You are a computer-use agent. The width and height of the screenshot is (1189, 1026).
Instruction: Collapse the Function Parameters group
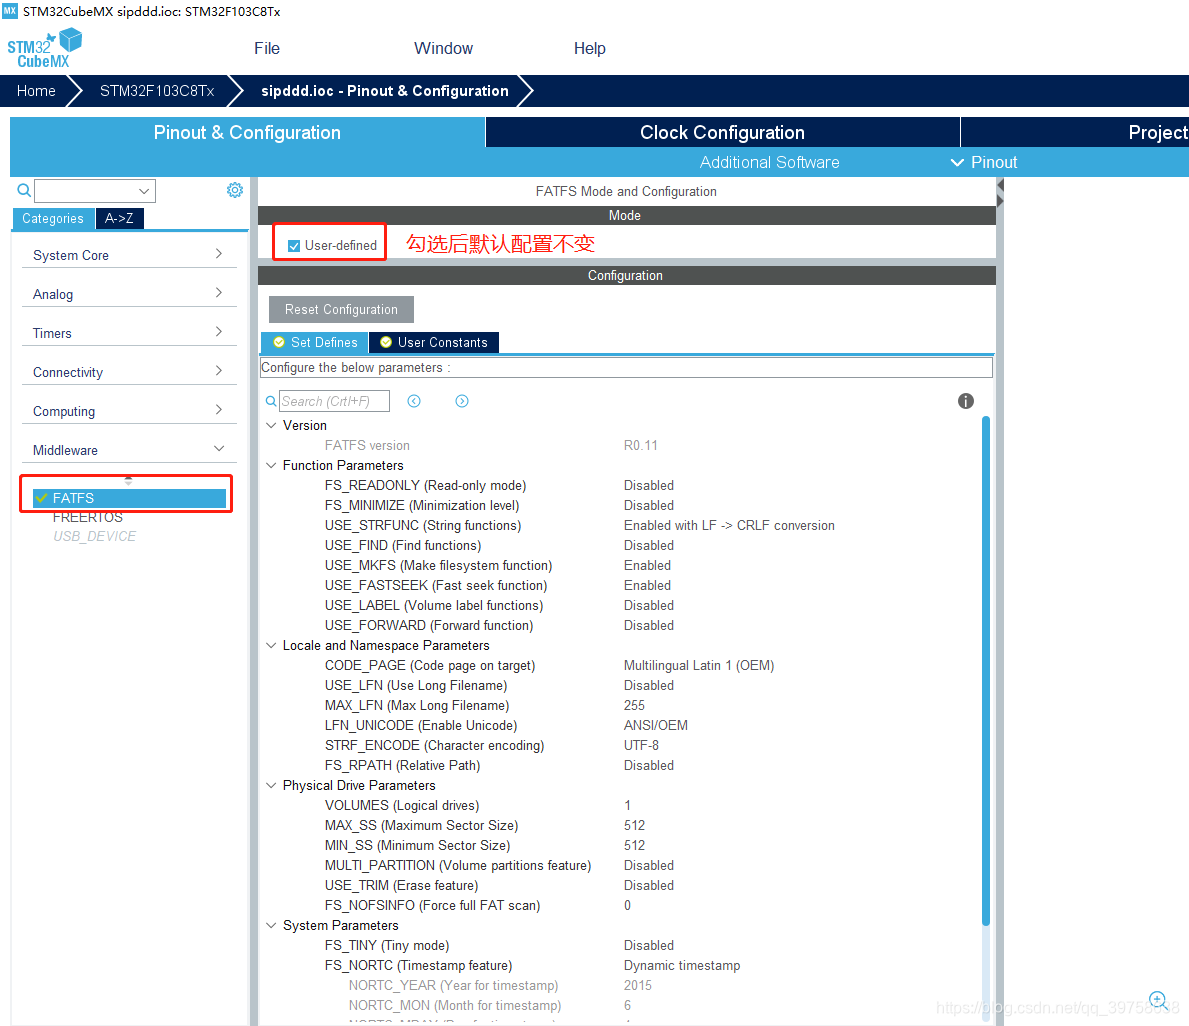tap(271, 466)
